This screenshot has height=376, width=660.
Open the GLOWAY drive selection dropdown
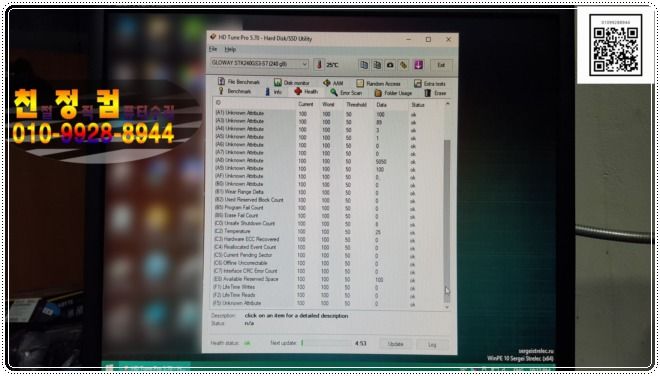coord(259,64)
